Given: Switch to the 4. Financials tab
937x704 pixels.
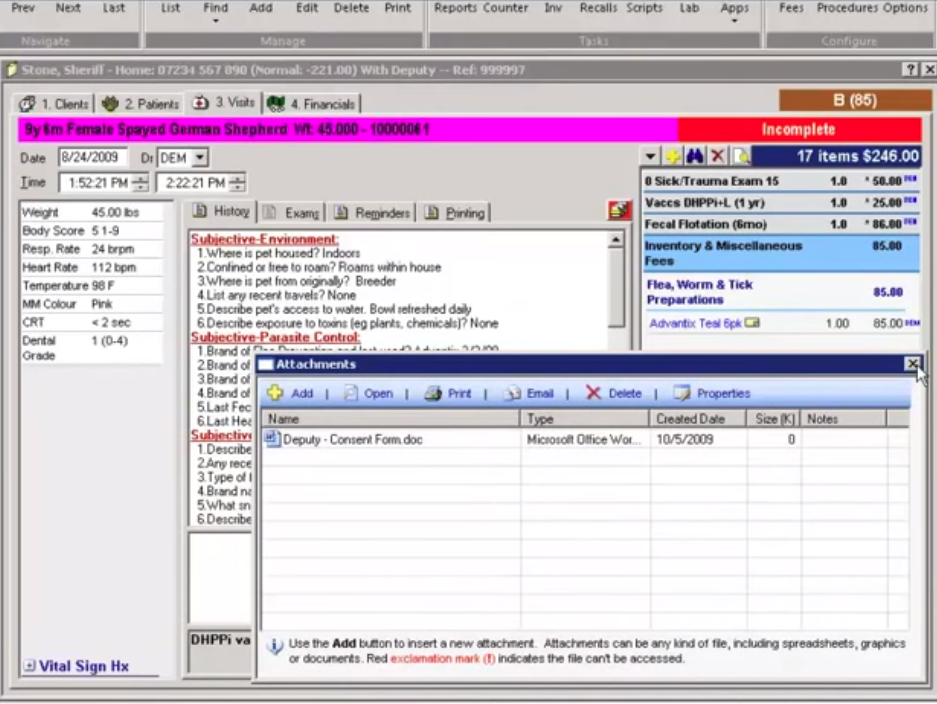Looking at the screenshot, I should (312, 104).
